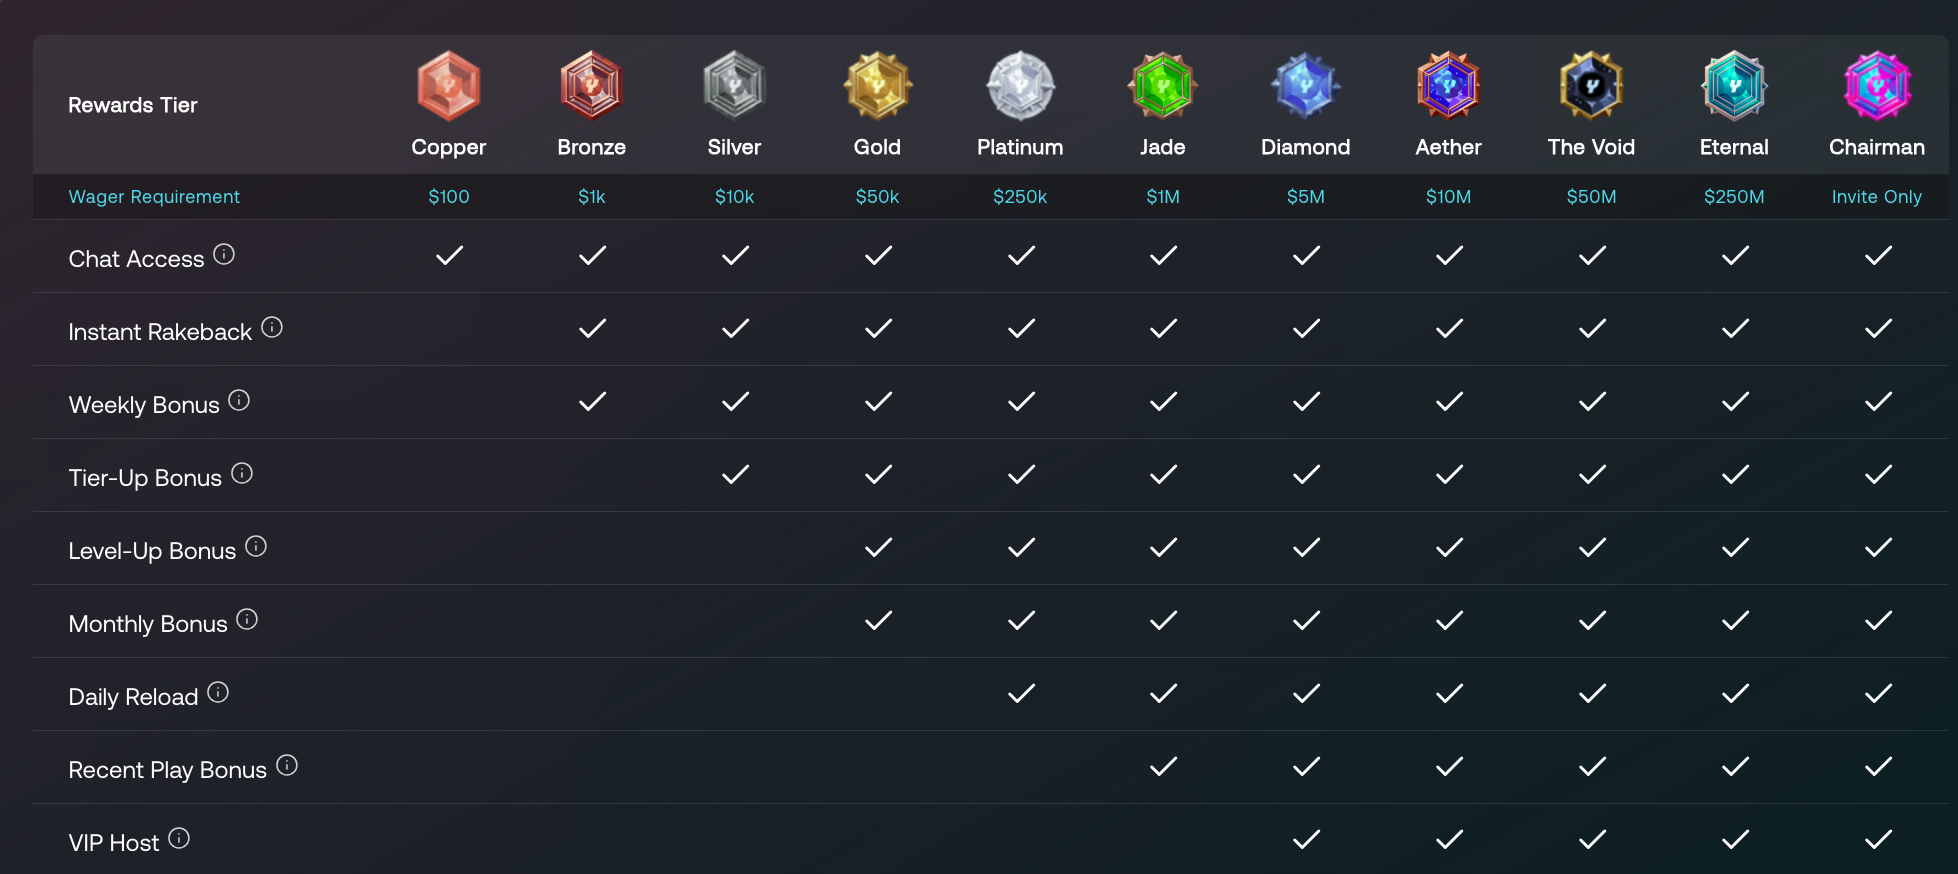
Task: Click info icon beside VIP Host
Action: (x=179, y=839)
